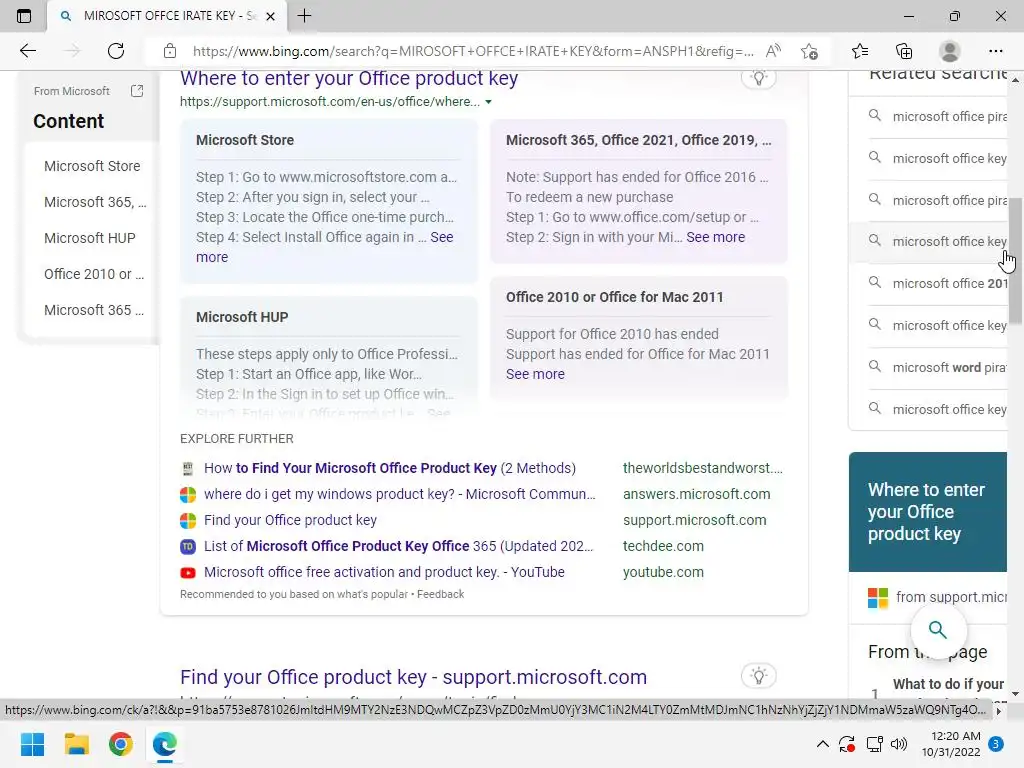Open the Tab actions menu icon
The width and height of the screenshot is (1024, 768).
click(x=24, y=16)
